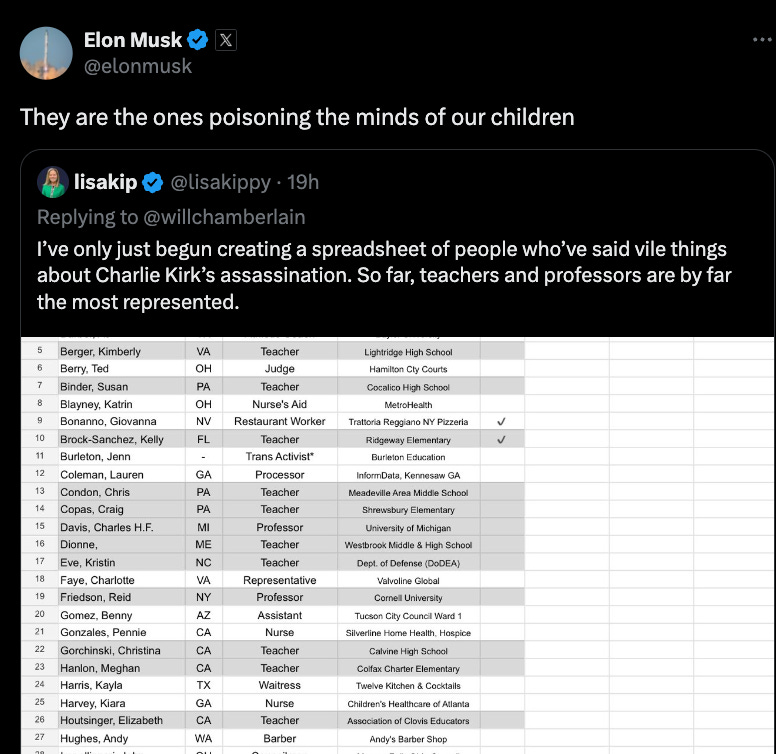Image resolution: width=776 pixels, height=754 pixels.
Task: Click the checkmark in the Brock-Sanchez, Kelly row
Action: (x=501, y=439)
